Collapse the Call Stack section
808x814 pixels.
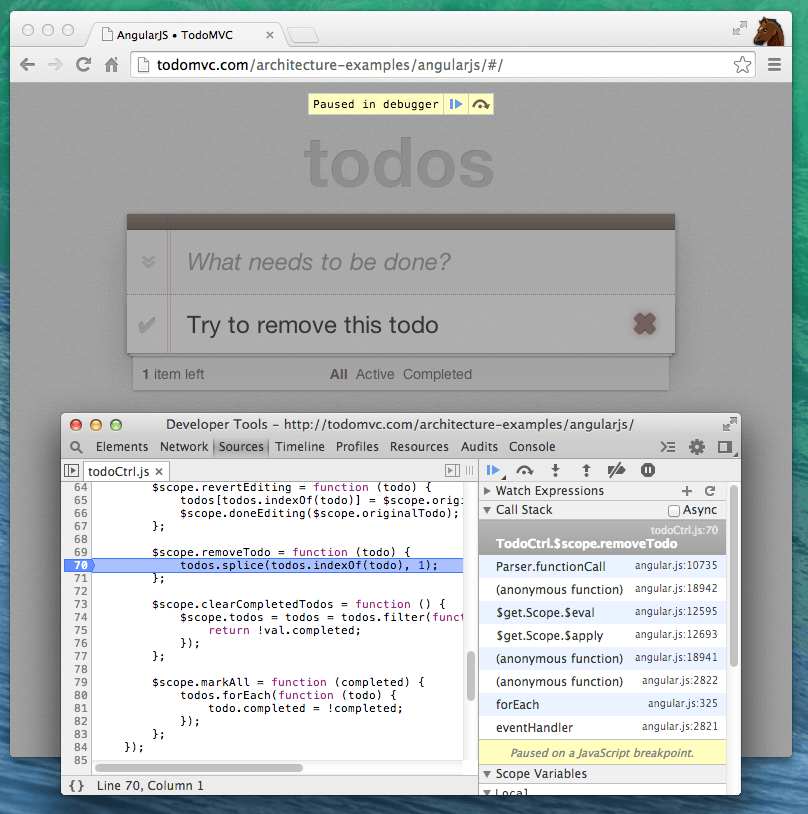pos(488,510)
